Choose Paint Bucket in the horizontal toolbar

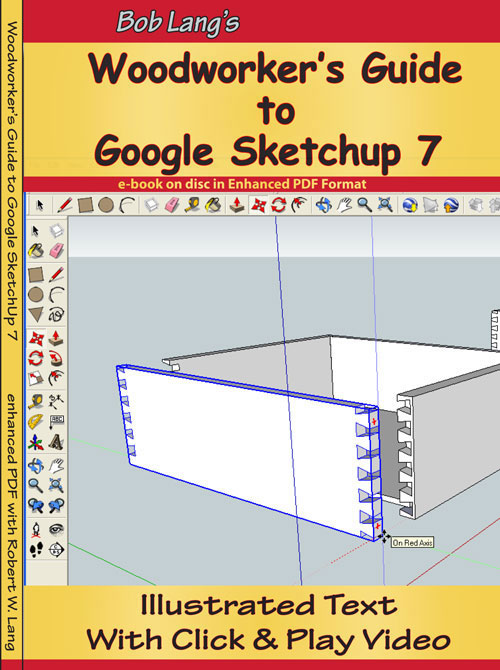213,205
